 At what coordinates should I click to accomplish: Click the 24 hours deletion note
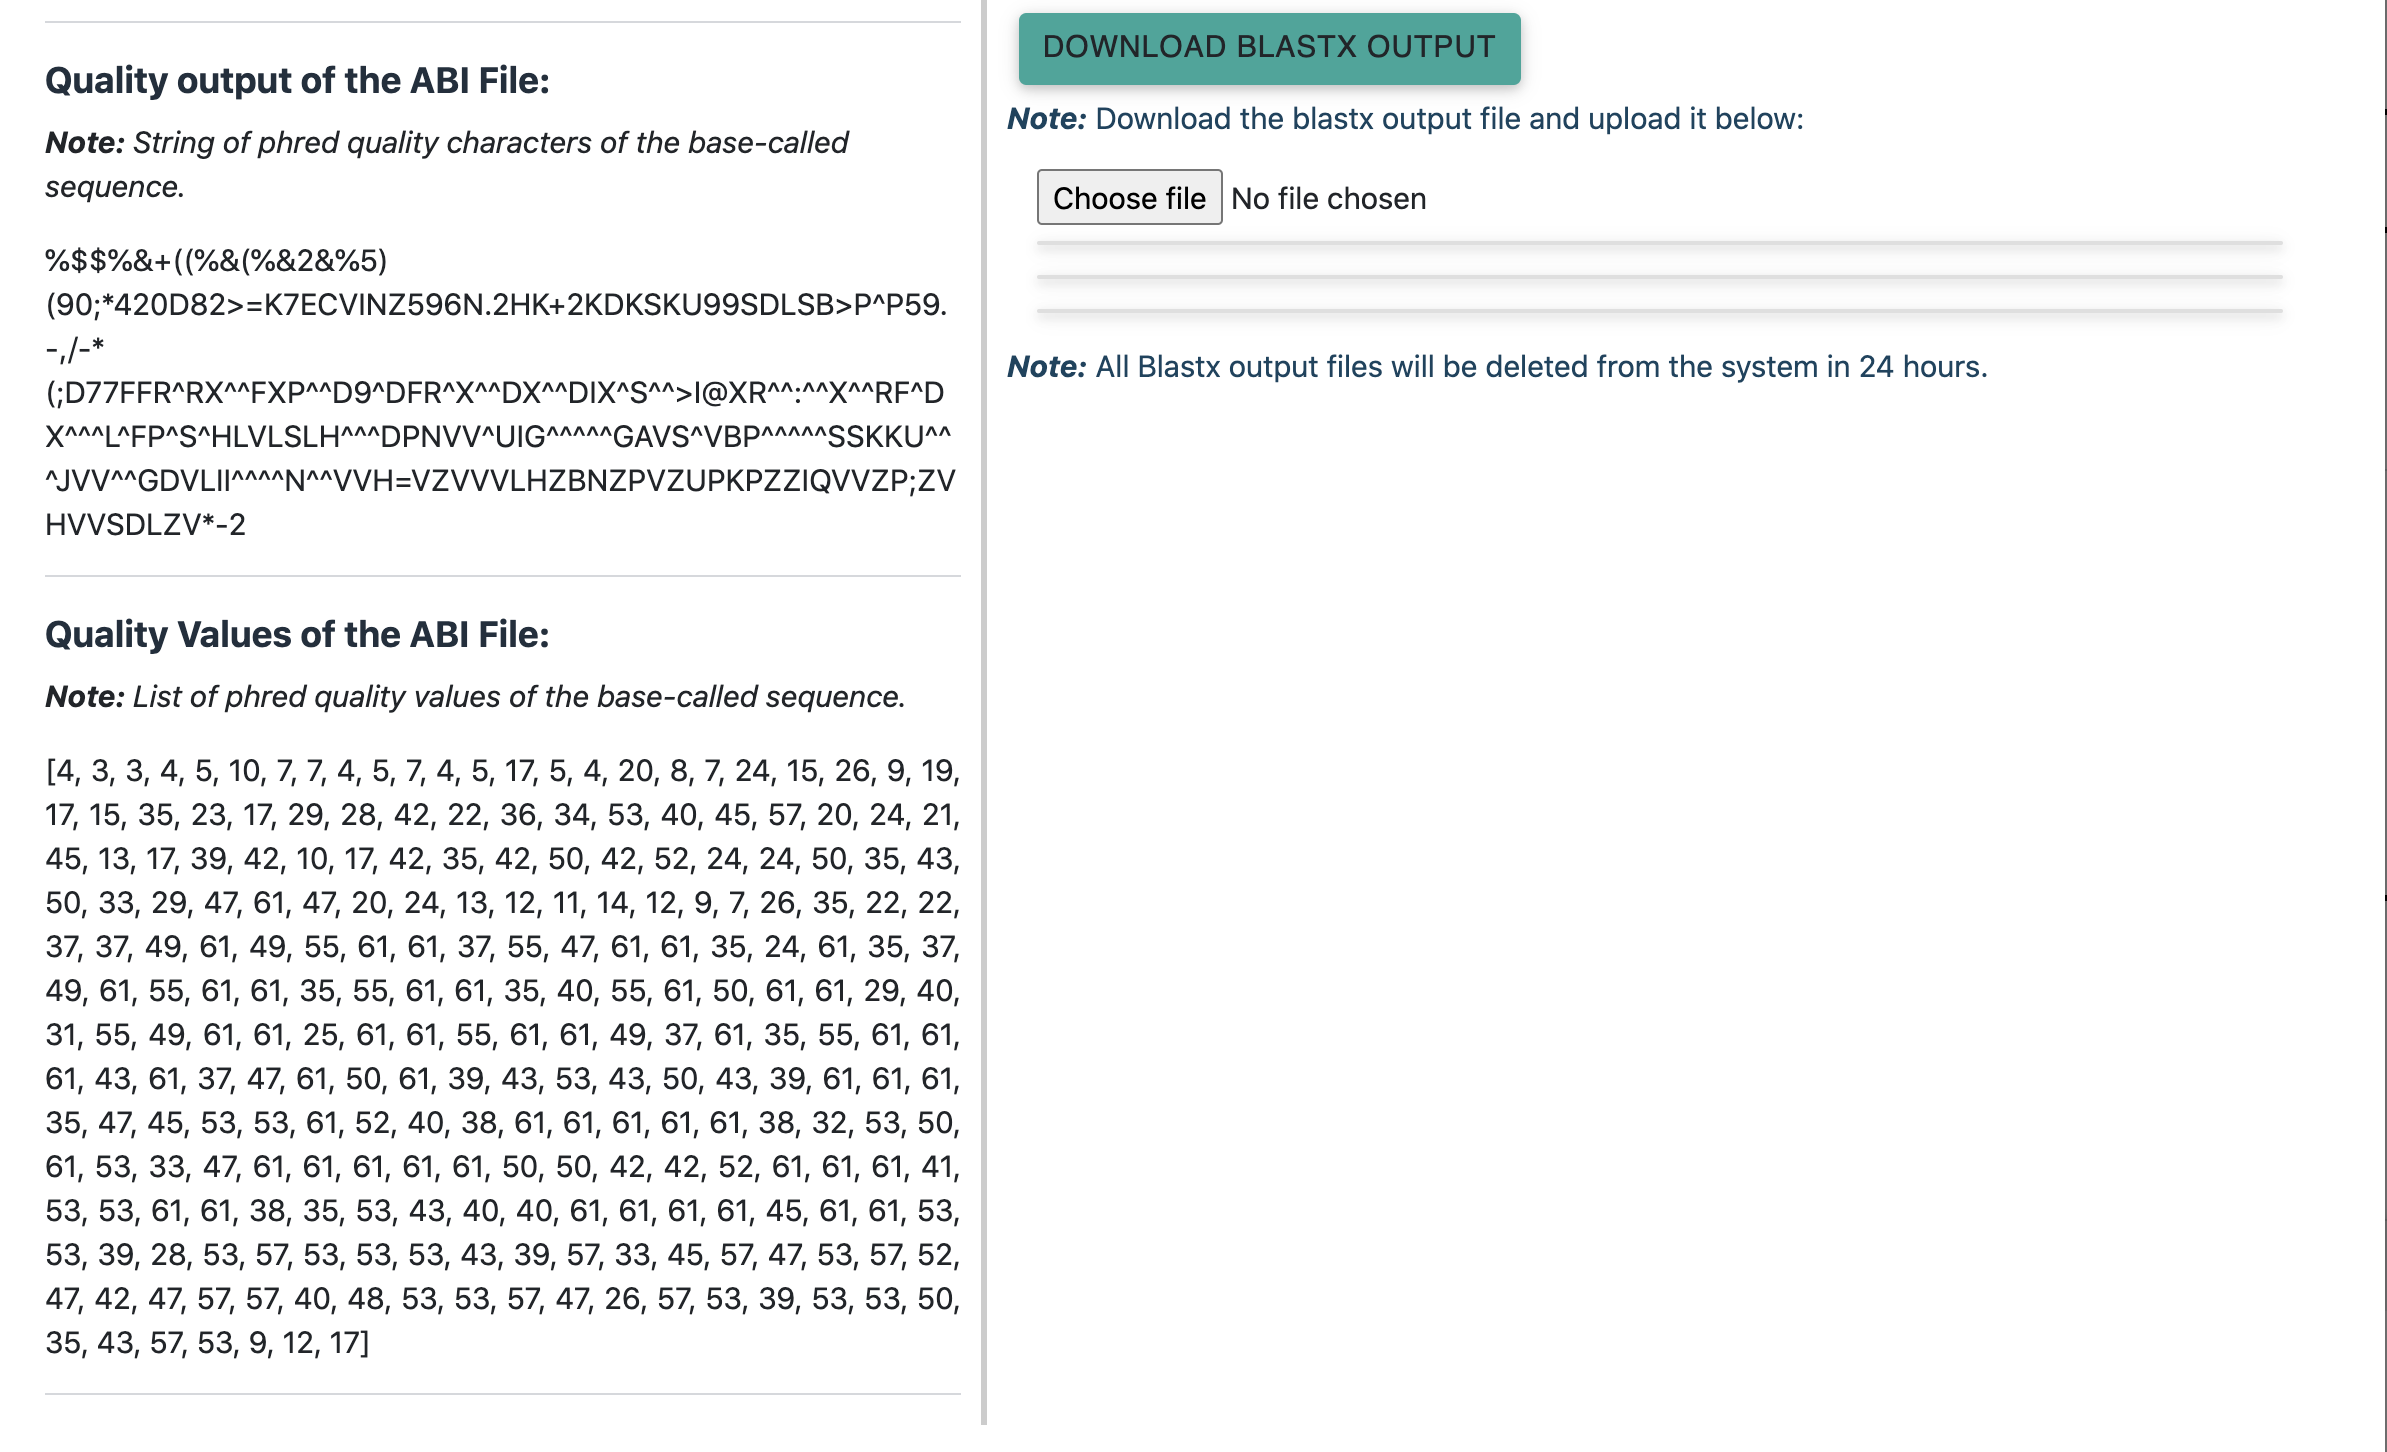[x=1497, y=367]
